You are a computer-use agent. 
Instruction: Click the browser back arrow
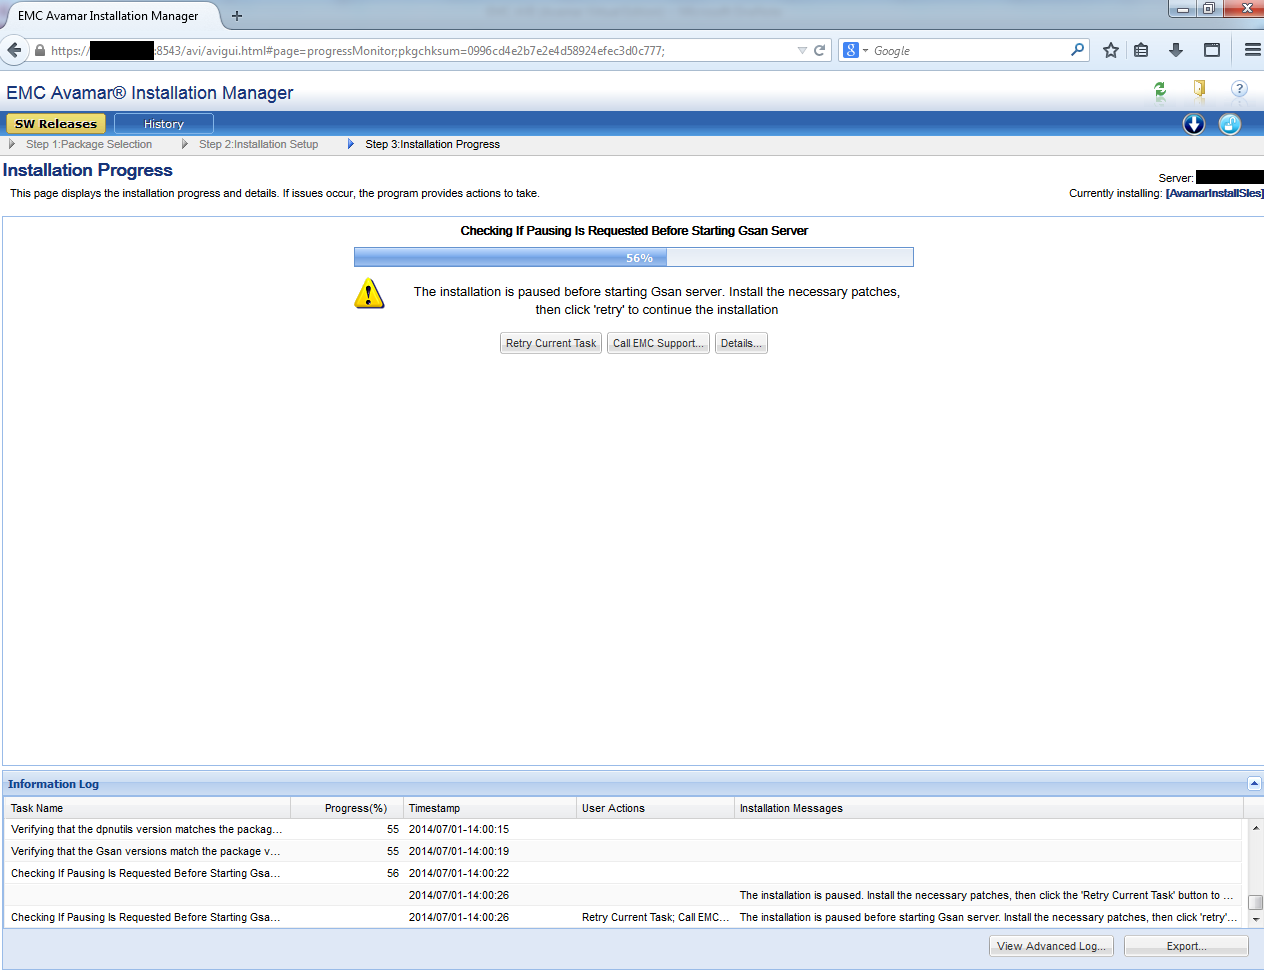[x=14, y=50]
